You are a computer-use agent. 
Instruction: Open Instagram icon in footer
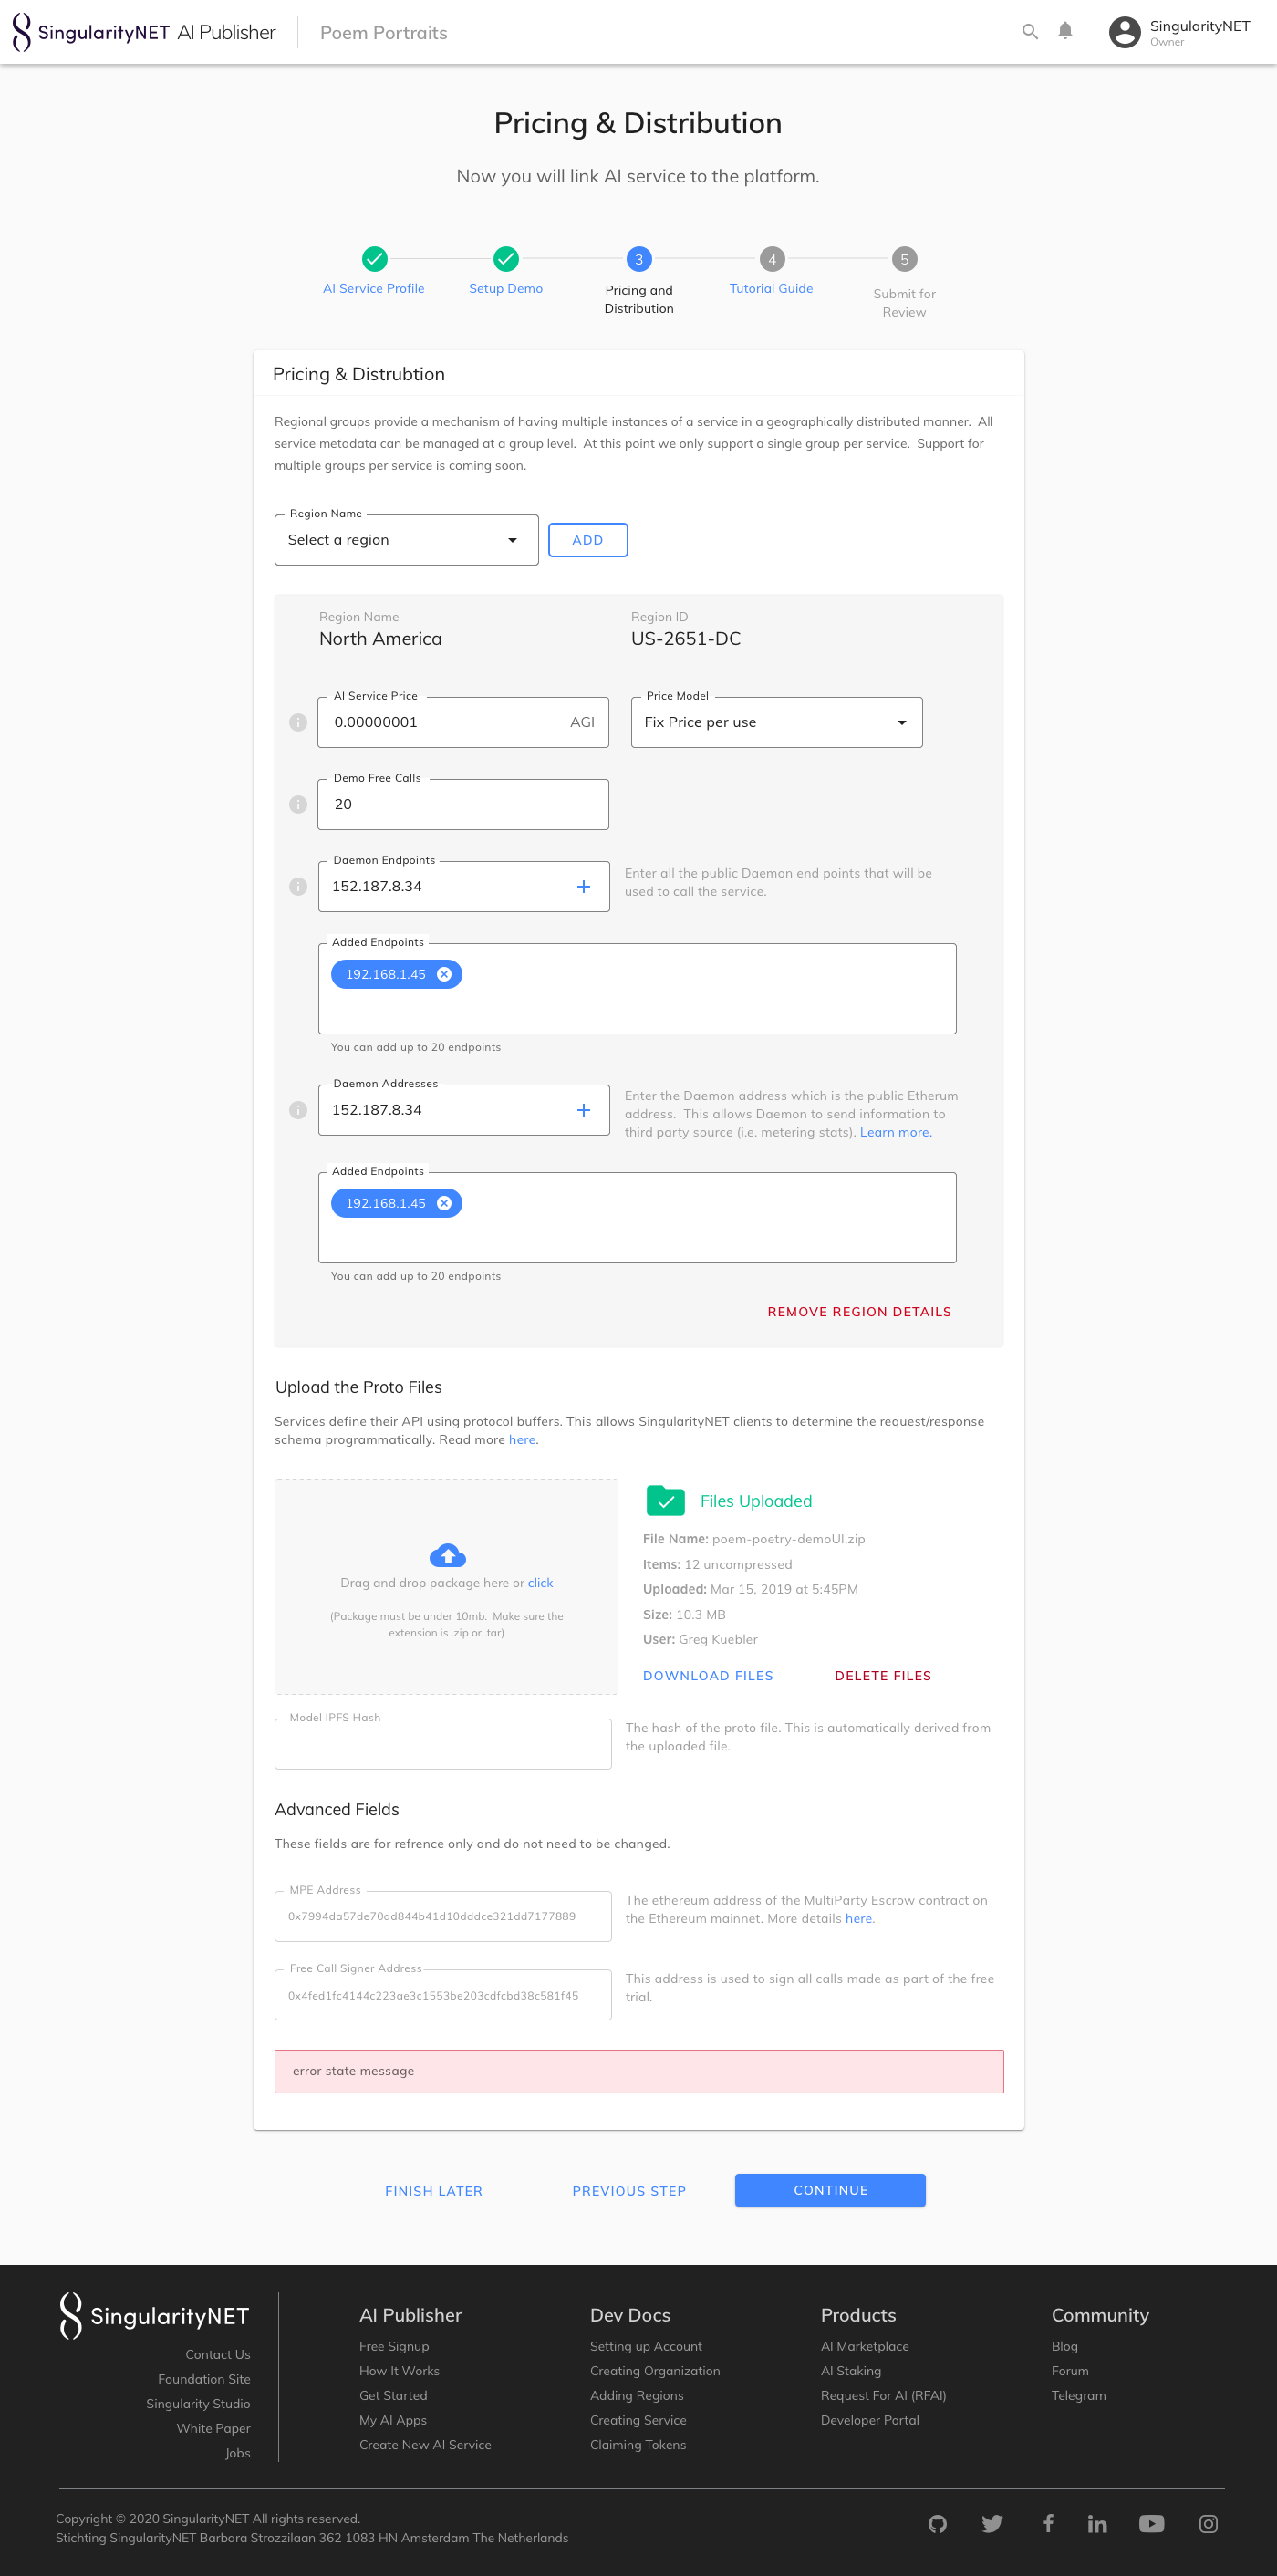pos(1208,2524)
